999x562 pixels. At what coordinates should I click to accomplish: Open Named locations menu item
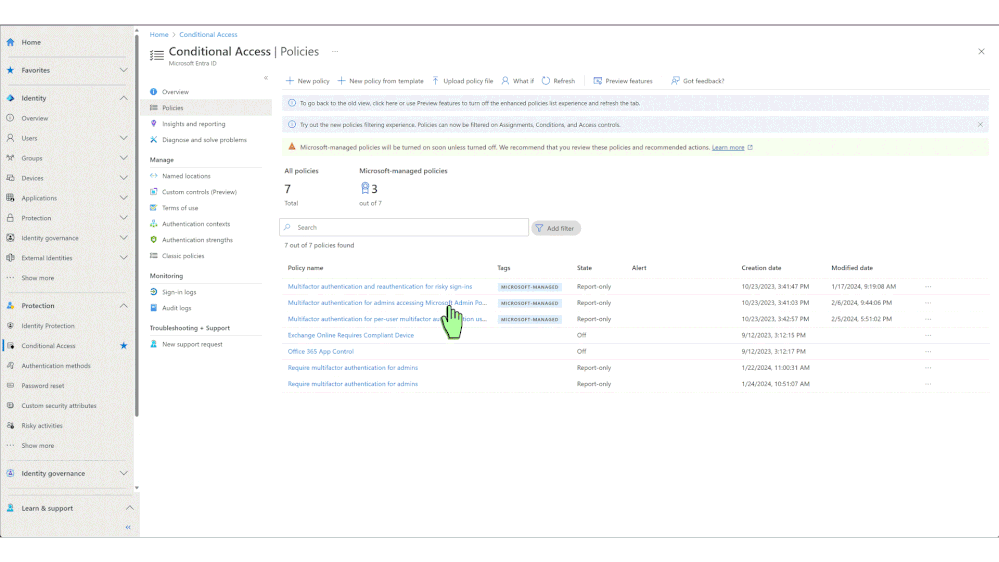186,176
